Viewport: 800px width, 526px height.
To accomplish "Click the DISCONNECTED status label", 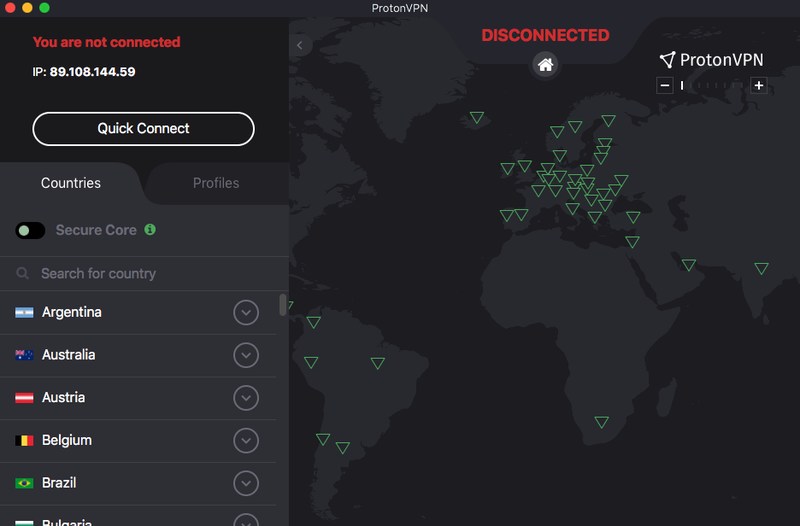I will pyautogui.click(x=545, y=35).
